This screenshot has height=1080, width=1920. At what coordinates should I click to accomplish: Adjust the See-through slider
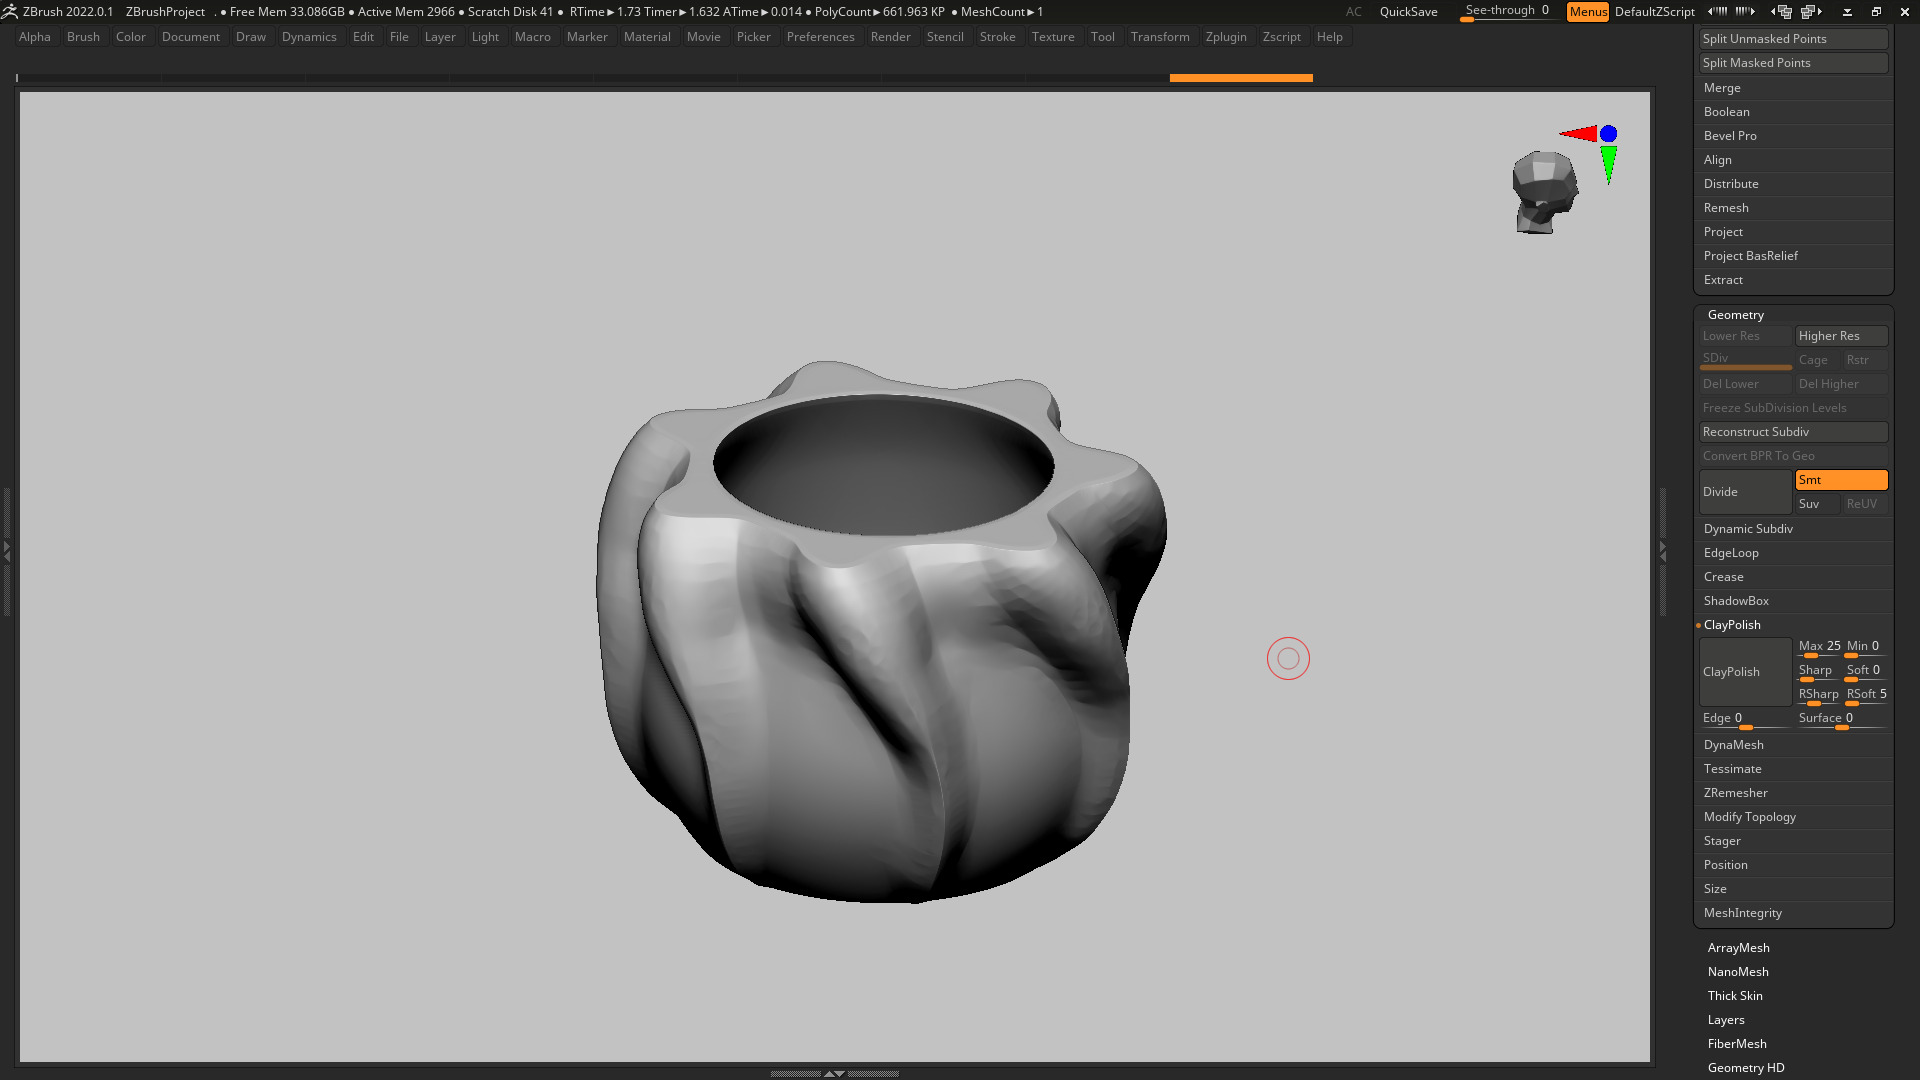point(1507,12)
